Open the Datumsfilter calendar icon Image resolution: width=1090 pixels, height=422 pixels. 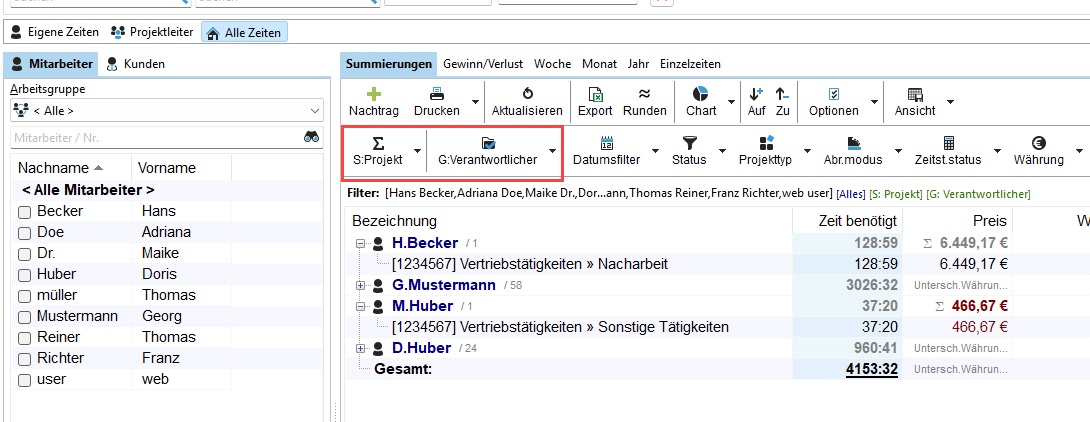tap(606, 143)
